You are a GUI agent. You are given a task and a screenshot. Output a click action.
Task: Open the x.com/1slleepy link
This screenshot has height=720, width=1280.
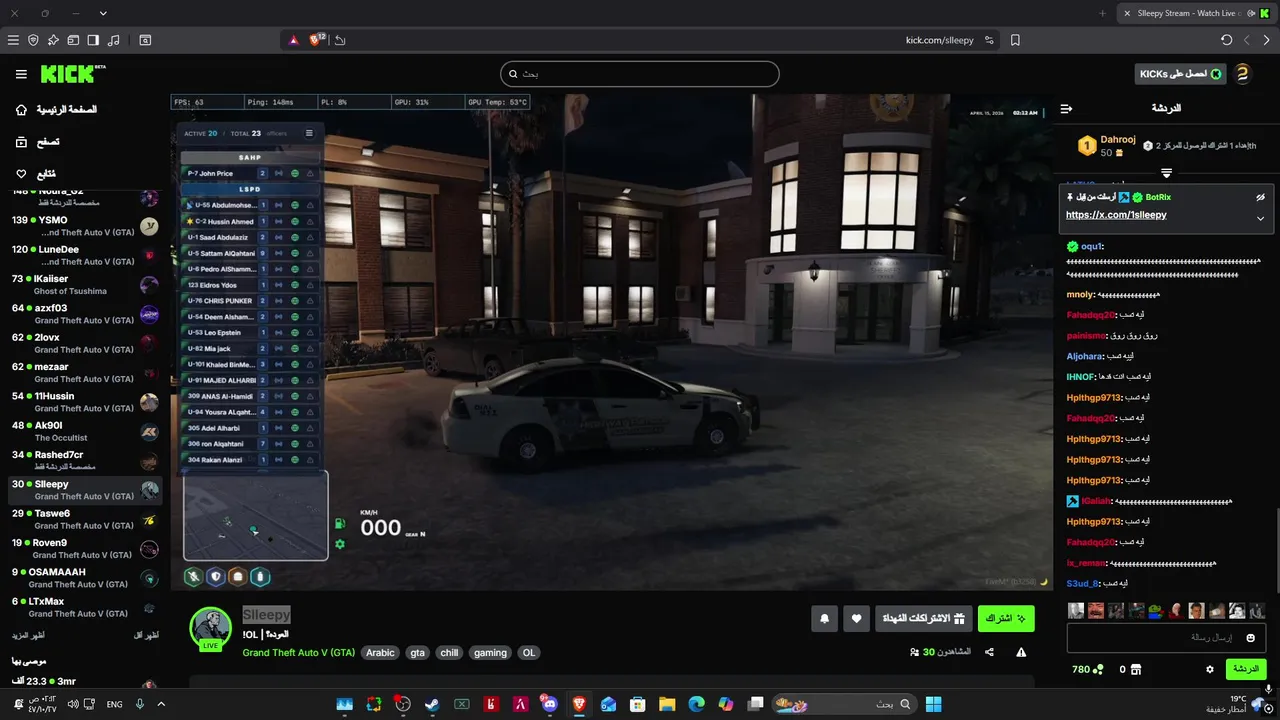pyautogui.click(x=1116, y=215)
